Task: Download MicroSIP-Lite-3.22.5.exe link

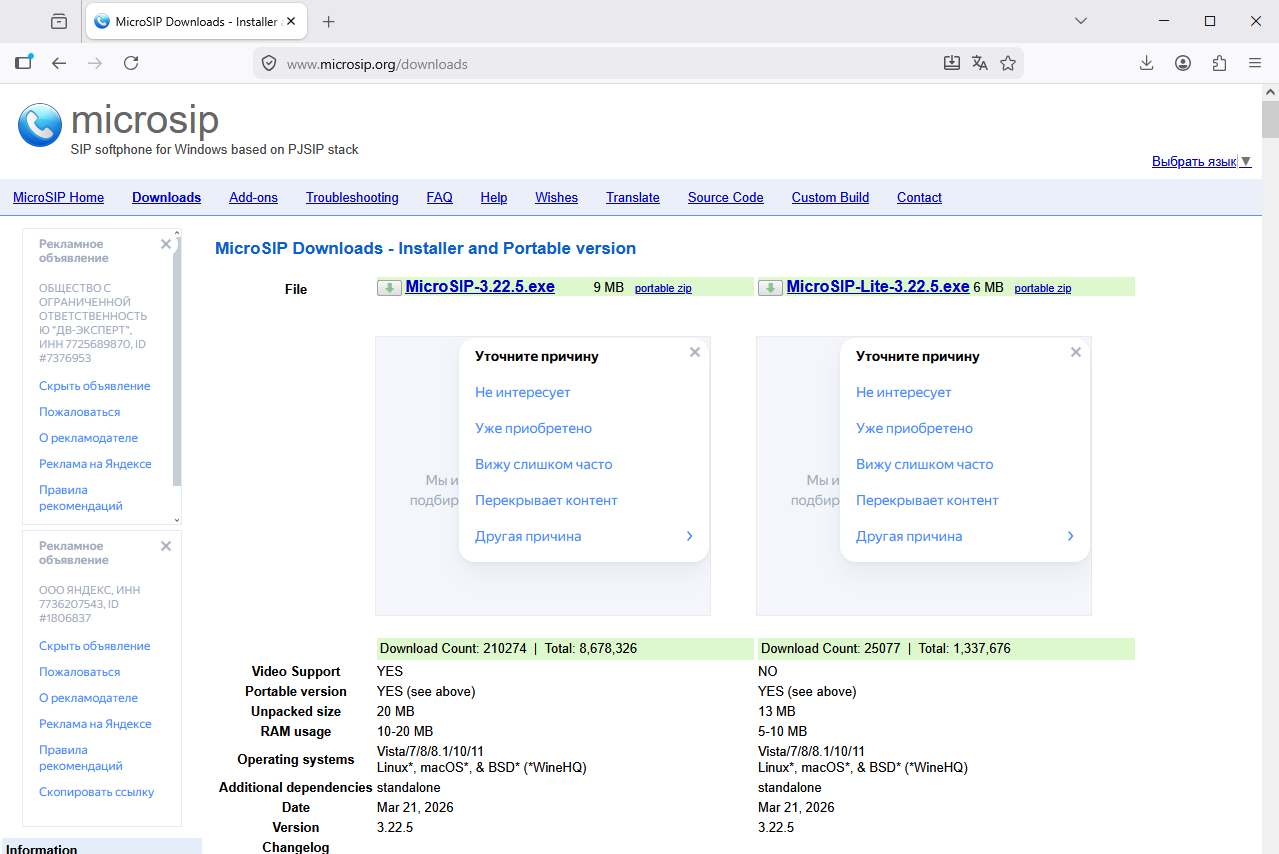Action: point(878,287)
